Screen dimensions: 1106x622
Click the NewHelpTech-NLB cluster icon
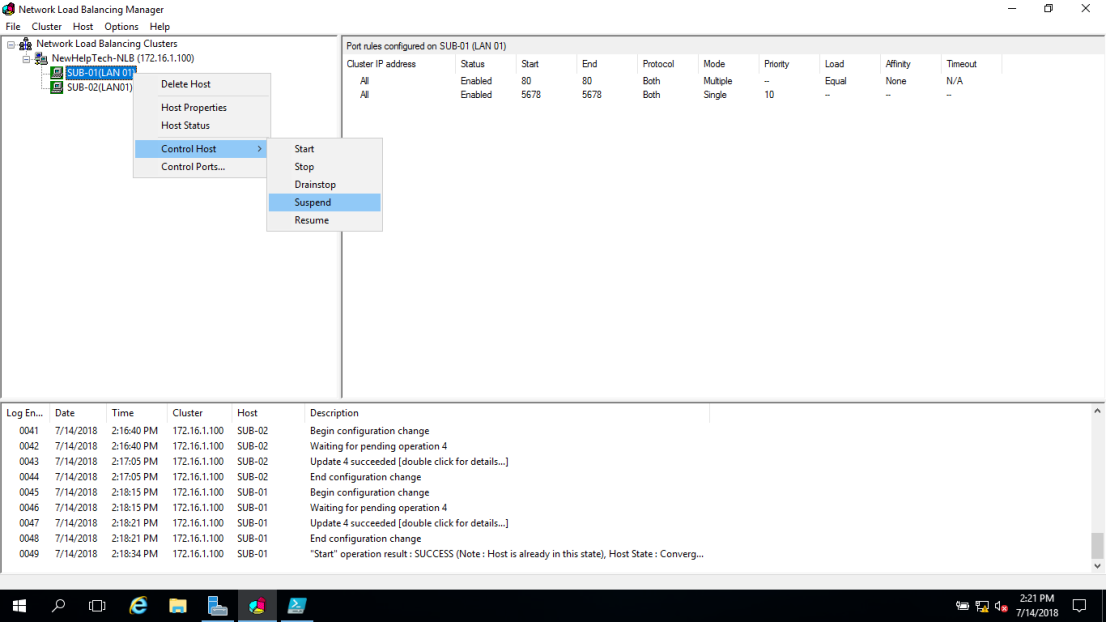(41, 59)
